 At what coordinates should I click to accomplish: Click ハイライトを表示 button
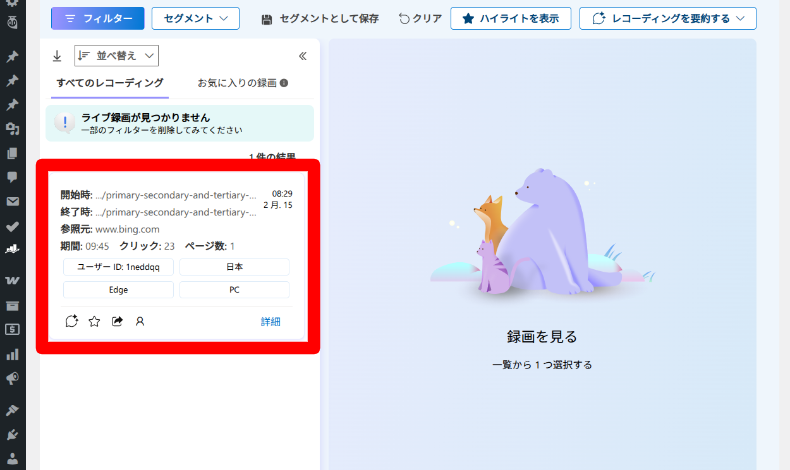(511, 19)
